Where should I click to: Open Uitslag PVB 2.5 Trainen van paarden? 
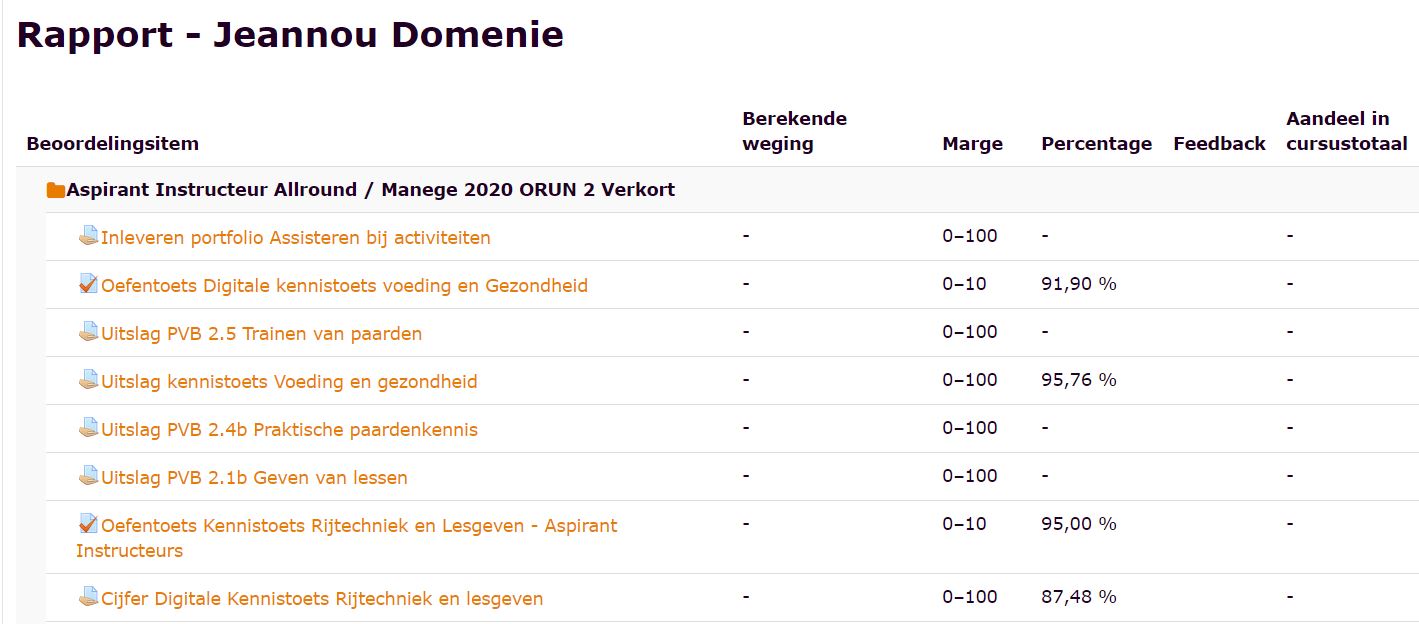[261, 334]
